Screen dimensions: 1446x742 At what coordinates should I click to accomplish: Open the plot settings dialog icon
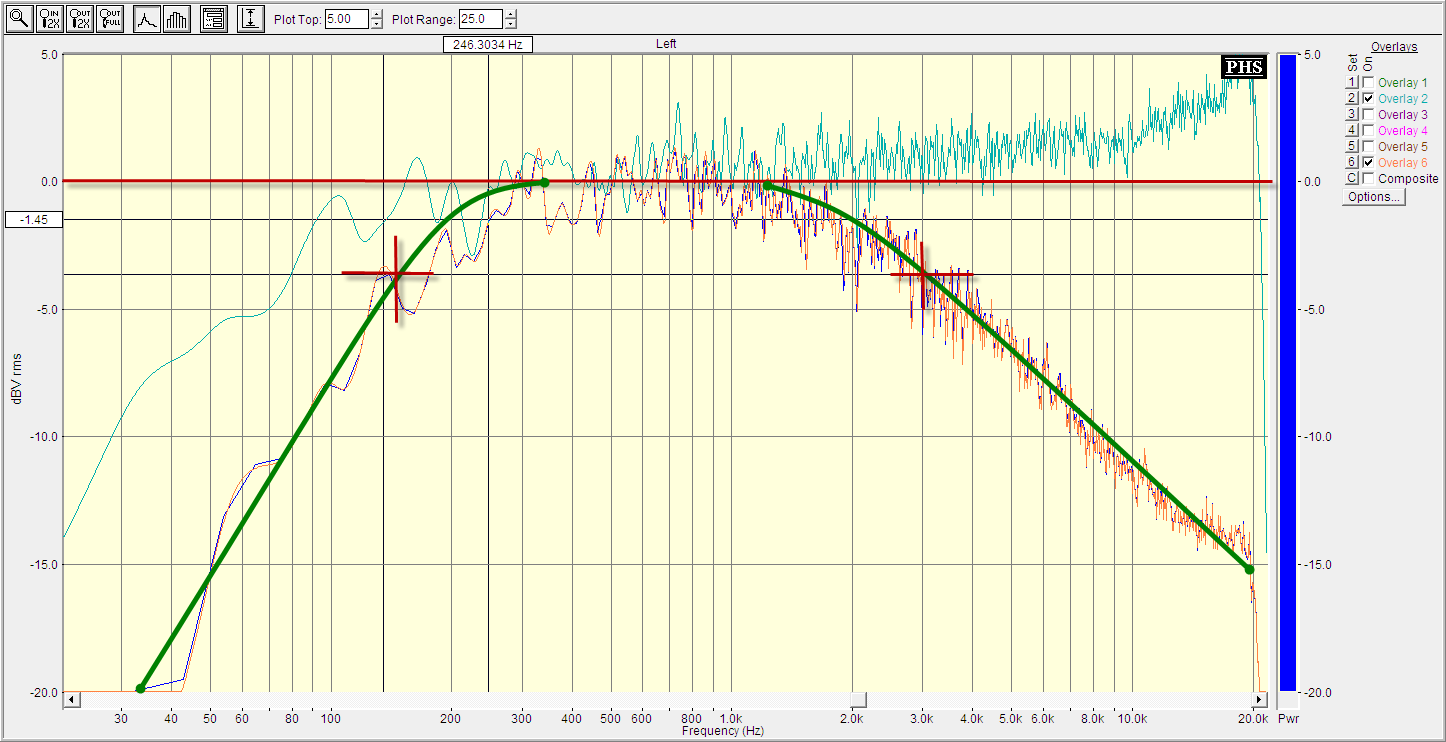point(213,19)
